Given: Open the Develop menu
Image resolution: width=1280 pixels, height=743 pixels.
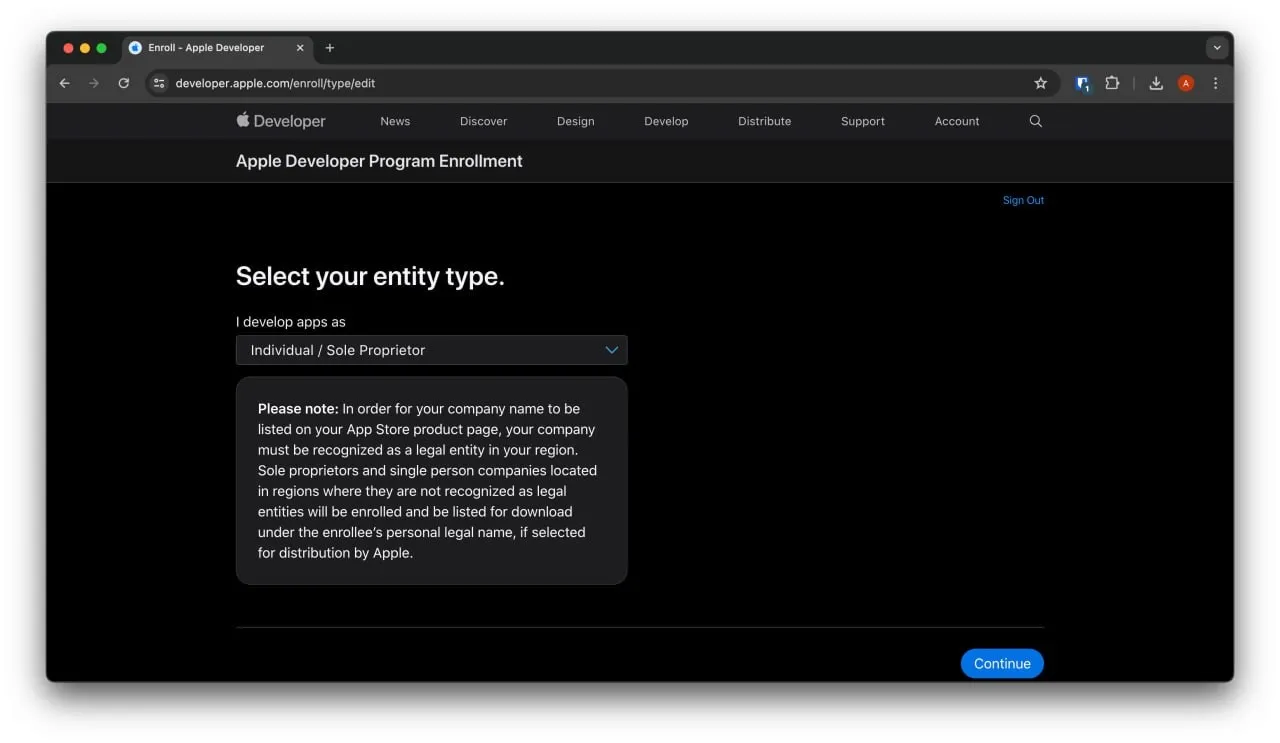Looking at the screenshot, I should tap(666, 121).
